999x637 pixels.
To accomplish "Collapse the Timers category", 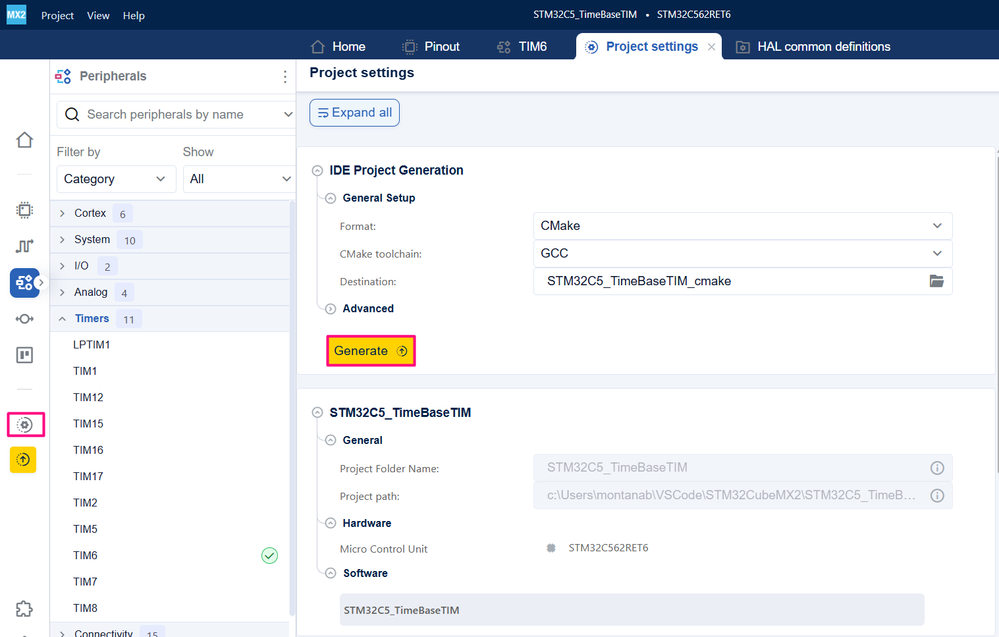I will (x=62, y=318).
